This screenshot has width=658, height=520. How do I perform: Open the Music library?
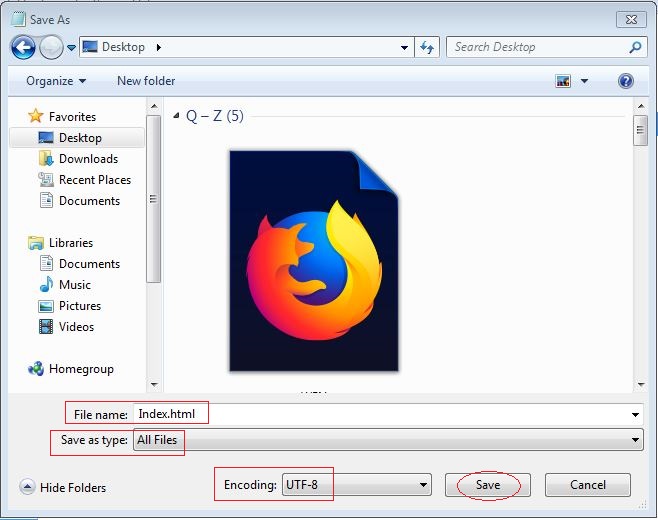[75, 285]
